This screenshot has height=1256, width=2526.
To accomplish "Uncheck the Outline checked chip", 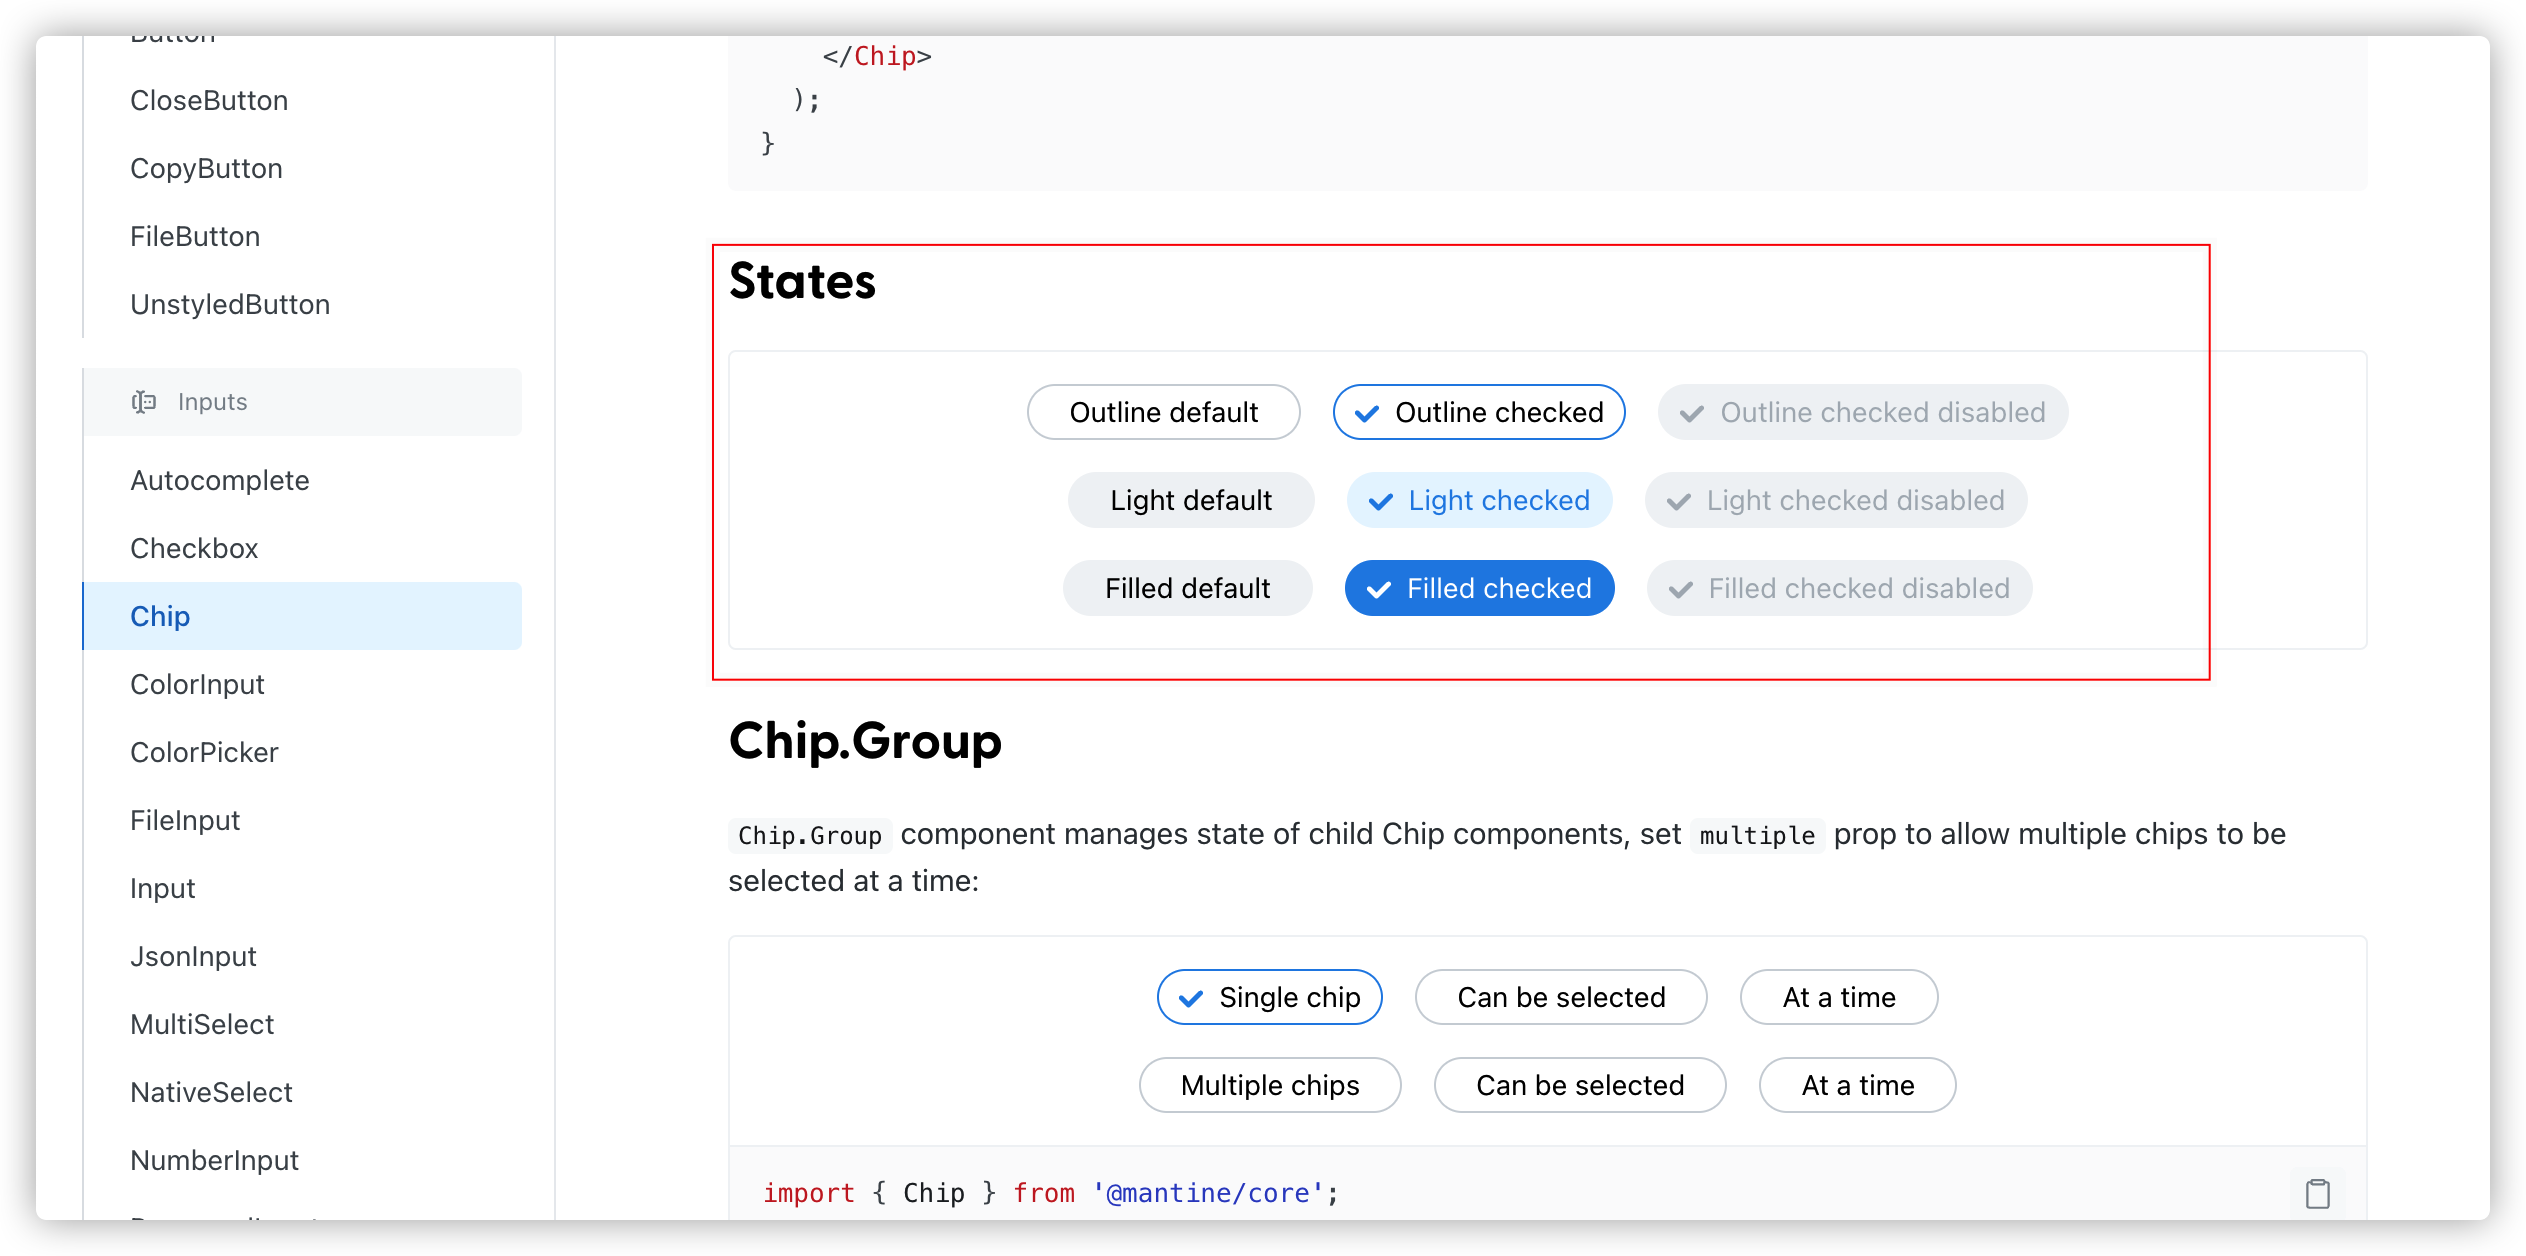I will 1478,411.
